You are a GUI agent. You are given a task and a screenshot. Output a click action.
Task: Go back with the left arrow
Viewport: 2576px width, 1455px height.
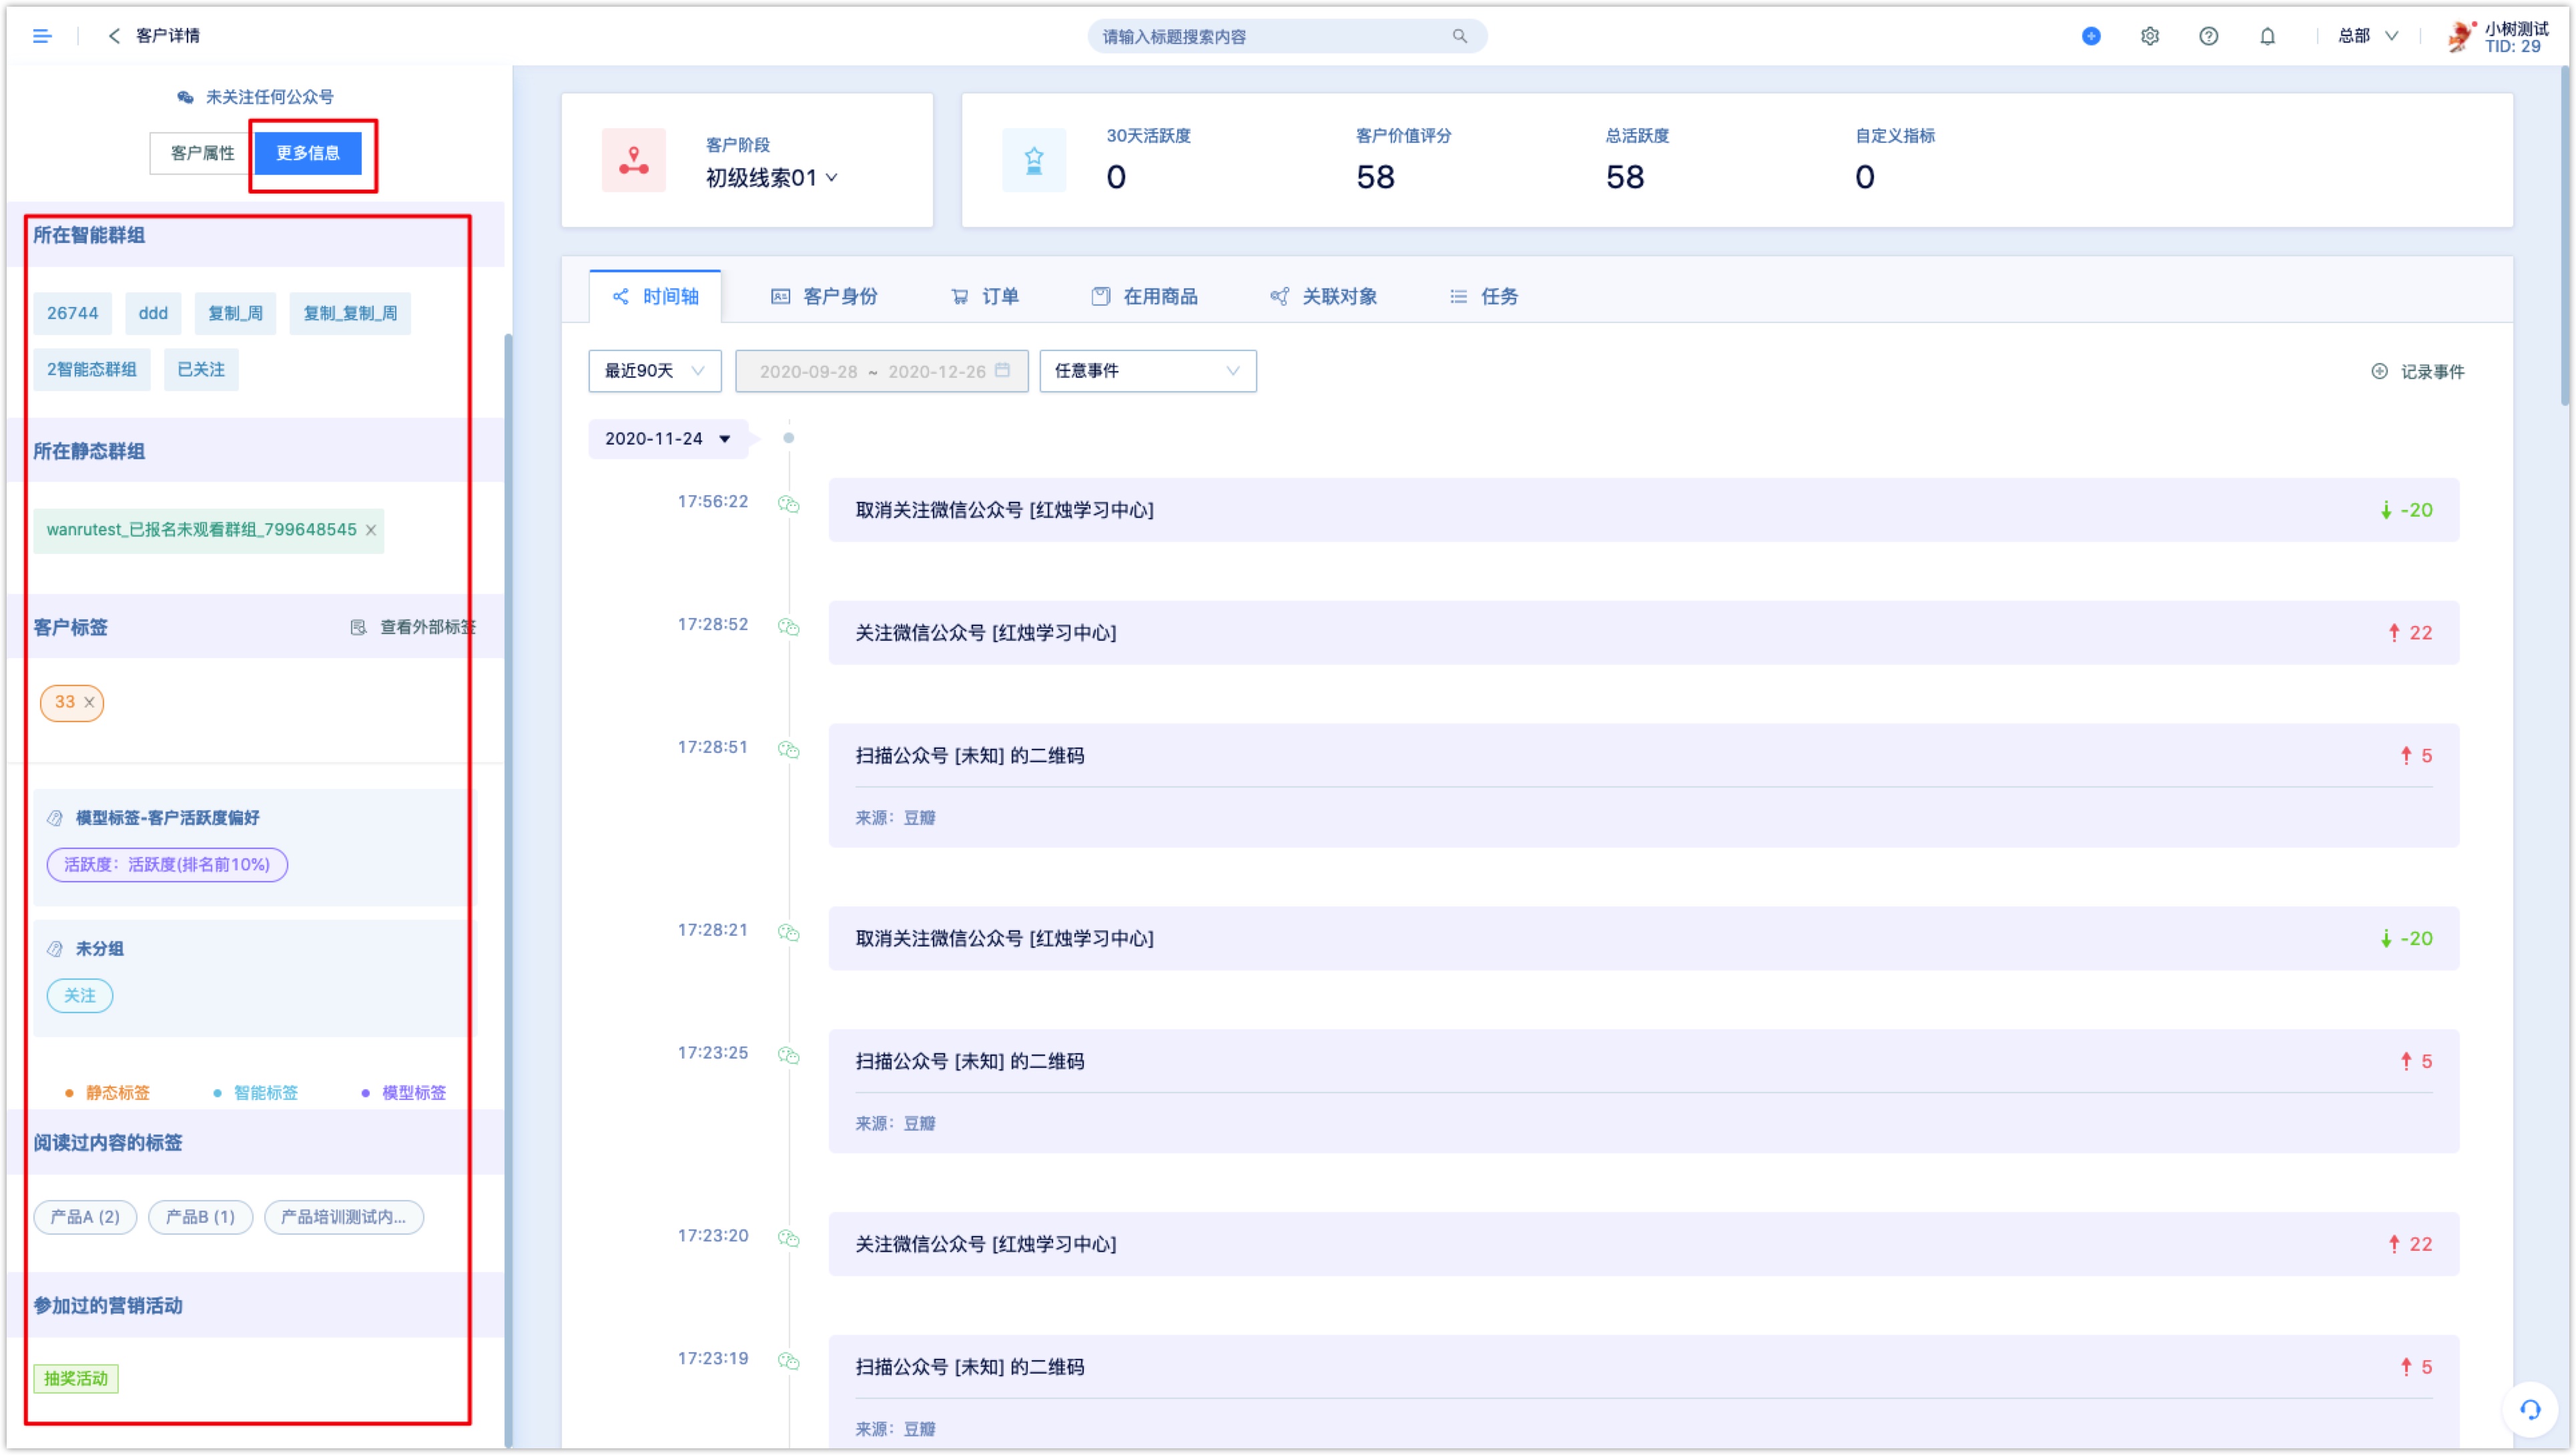tap(114, 36)
